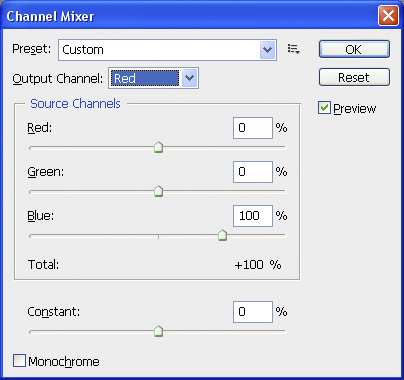Screen dimensions: 404x380
Task: Focus the Constant percentage input field
Action: 253,312
